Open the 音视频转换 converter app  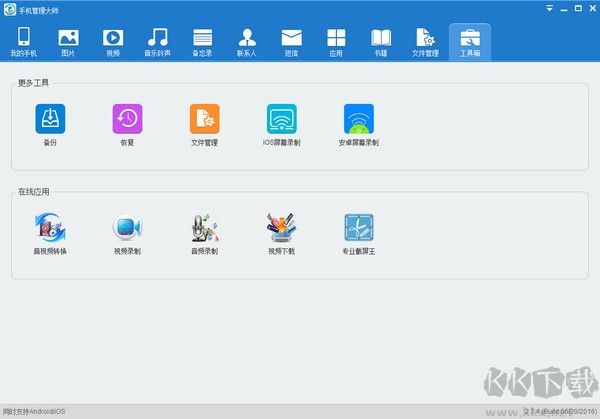pyautogui.click(x=50, y=233)
